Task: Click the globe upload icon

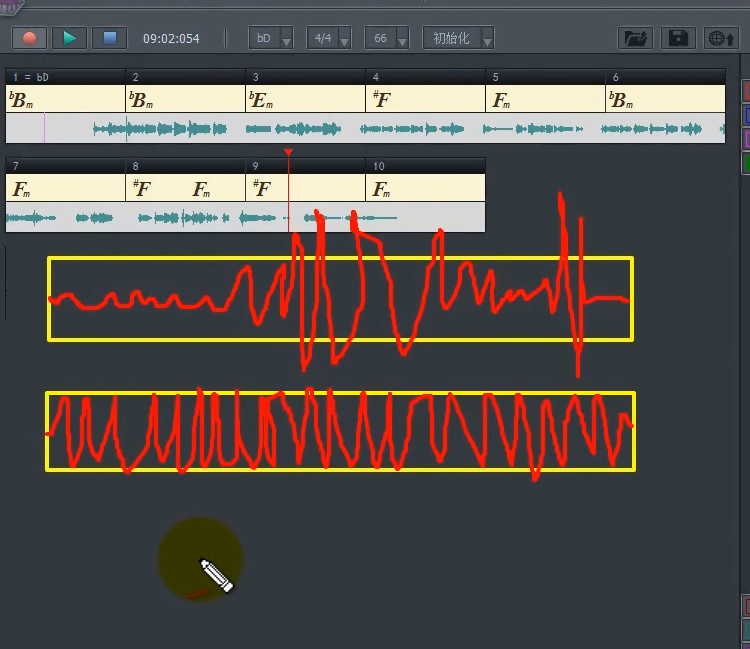Action: (x=721, y=38)
